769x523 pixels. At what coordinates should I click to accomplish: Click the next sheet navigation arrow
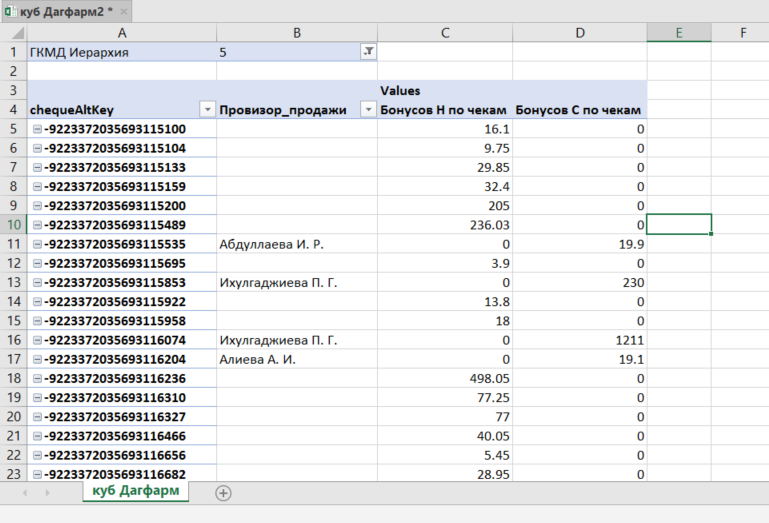pyautogui.click(x=46, y=493)
